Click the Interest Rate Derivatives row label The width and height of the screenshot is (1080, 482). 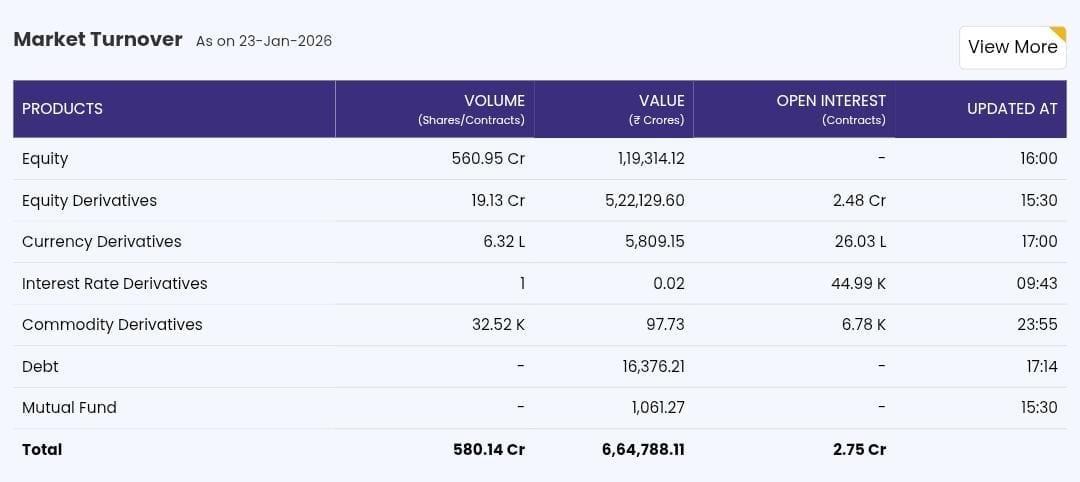tap(114, 283)
